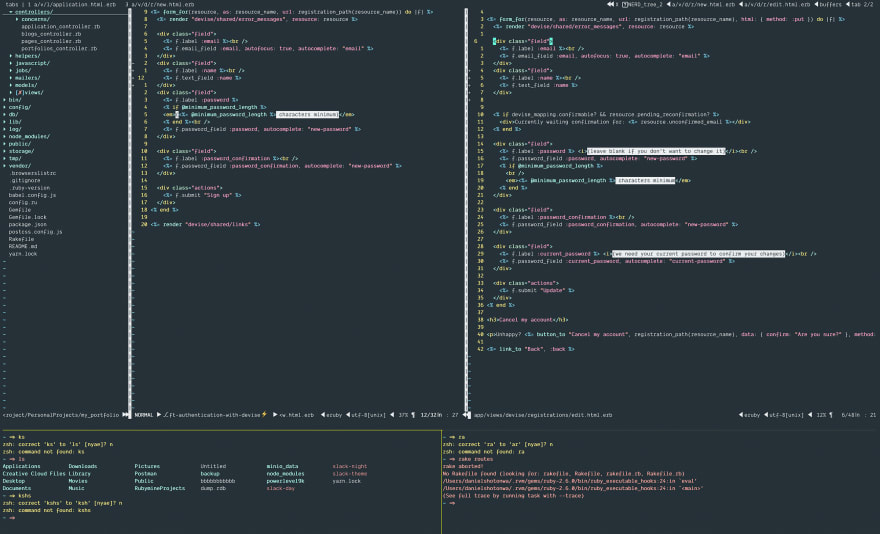Click the Creative Cloud Files entry
Screen dimensions: 880x534
(34, 474)
